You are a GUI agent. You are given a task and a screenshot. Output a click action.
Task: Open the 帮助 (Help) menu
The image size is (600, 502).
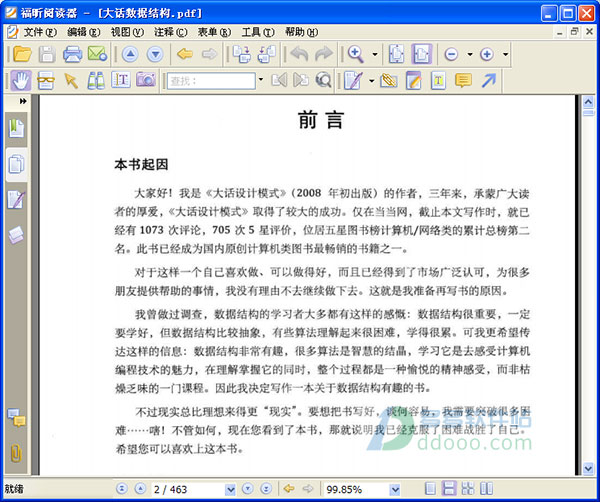pyautogui.click(x=302, y=32)
